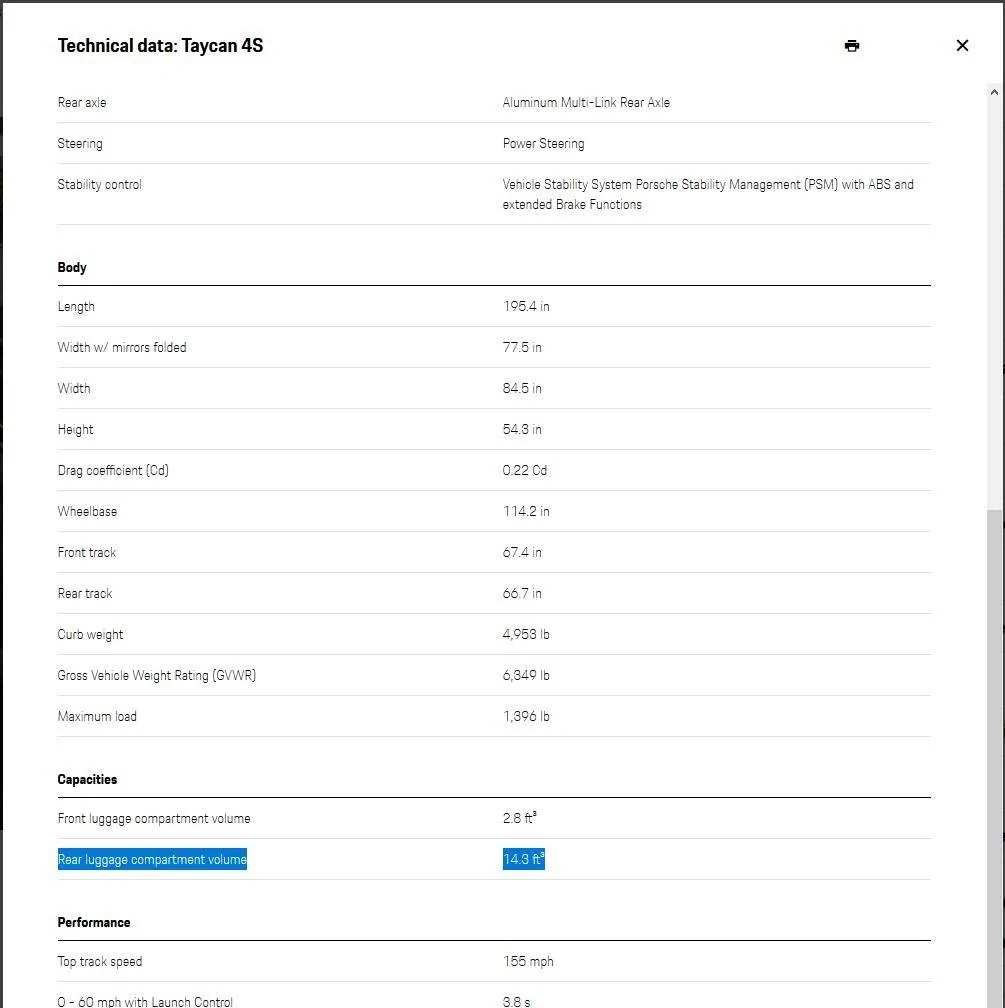
Task: Click the '67.4 in' value
Action: coord(522,553)
